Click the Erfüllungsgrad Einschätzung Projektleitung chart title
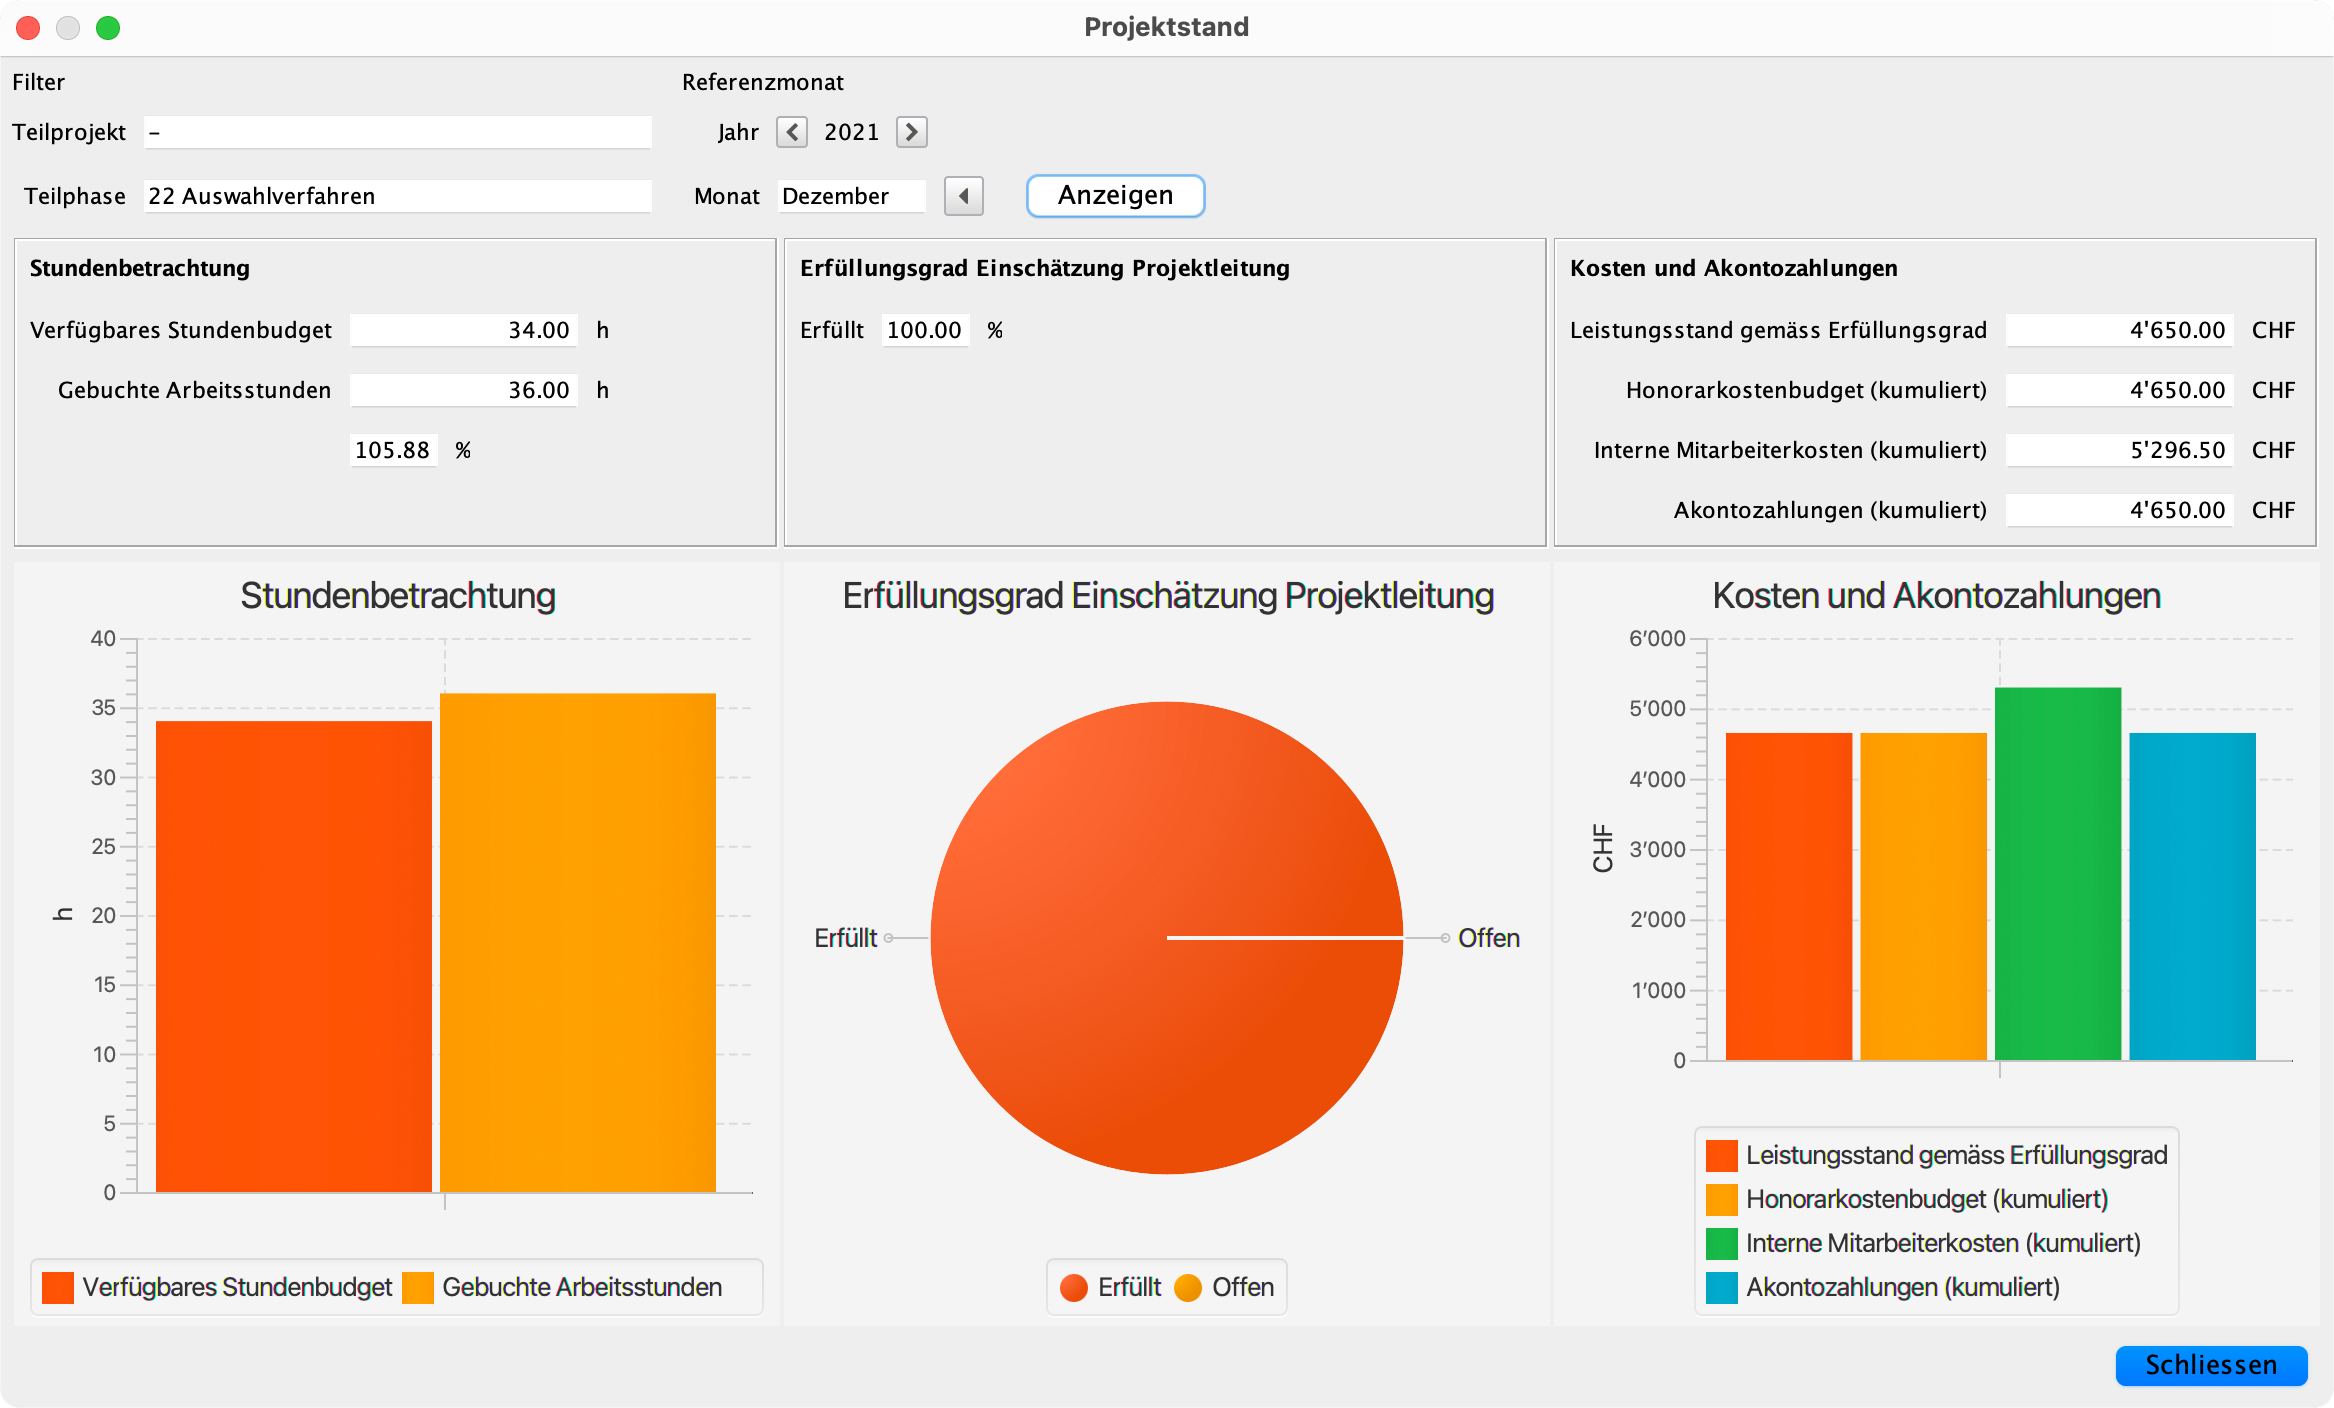 1168,596
